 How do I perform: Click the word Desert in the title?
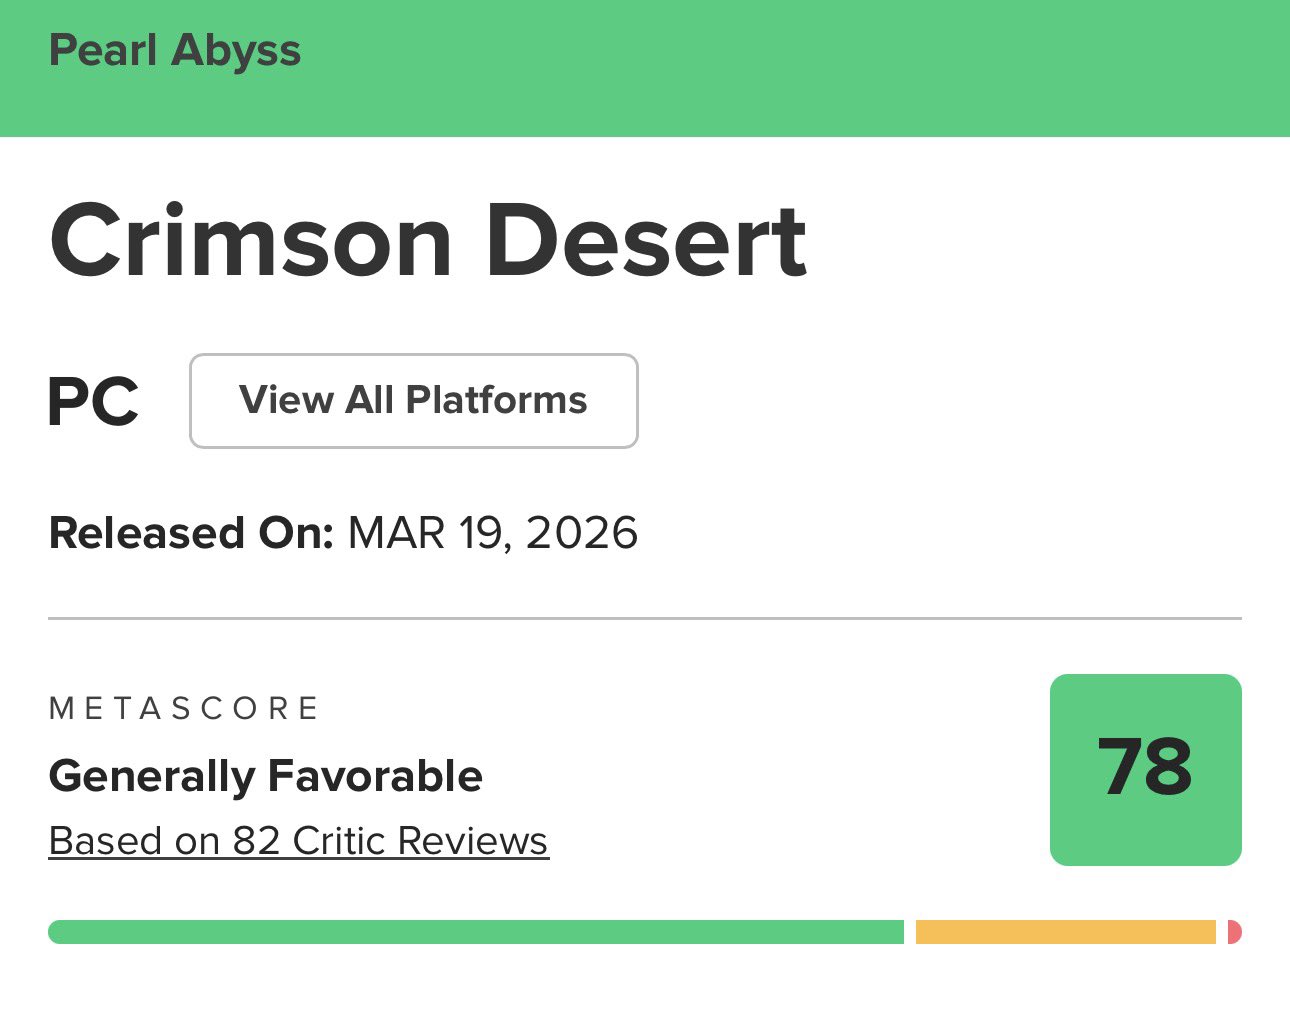pos(646,241)
